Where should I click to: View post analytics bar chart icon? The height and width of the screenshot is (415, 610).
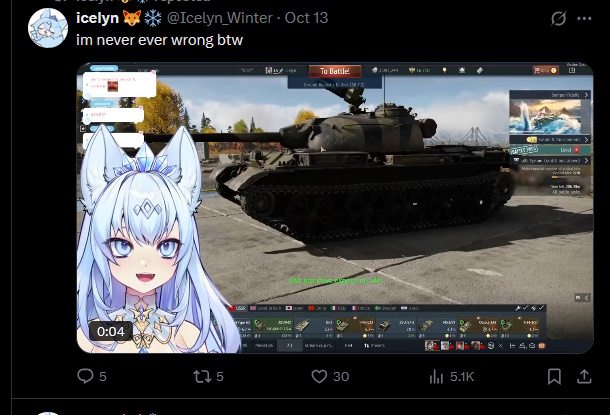[x=436, y=376]
